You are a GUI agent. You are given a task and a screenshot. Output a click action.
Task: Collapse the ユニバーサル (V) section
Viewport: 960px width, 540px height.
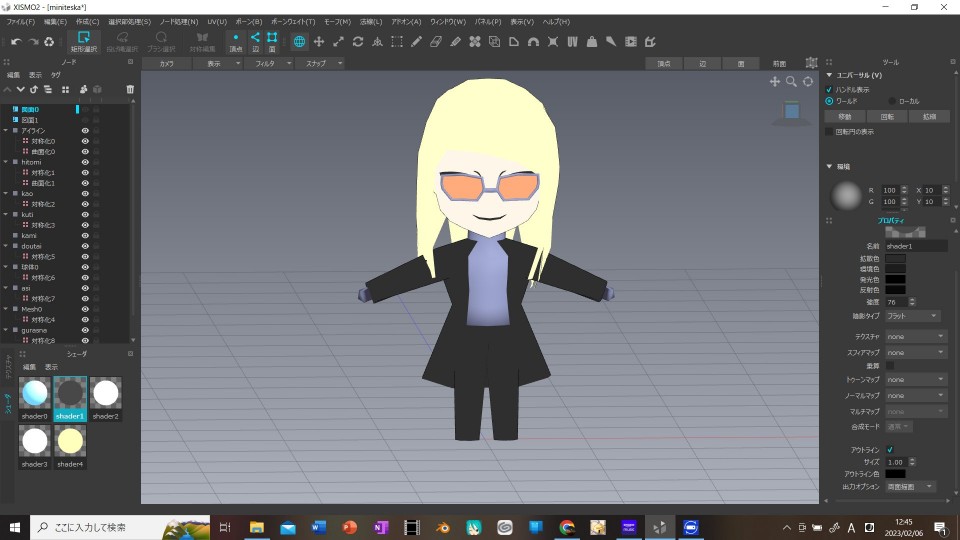coord(829,75)
